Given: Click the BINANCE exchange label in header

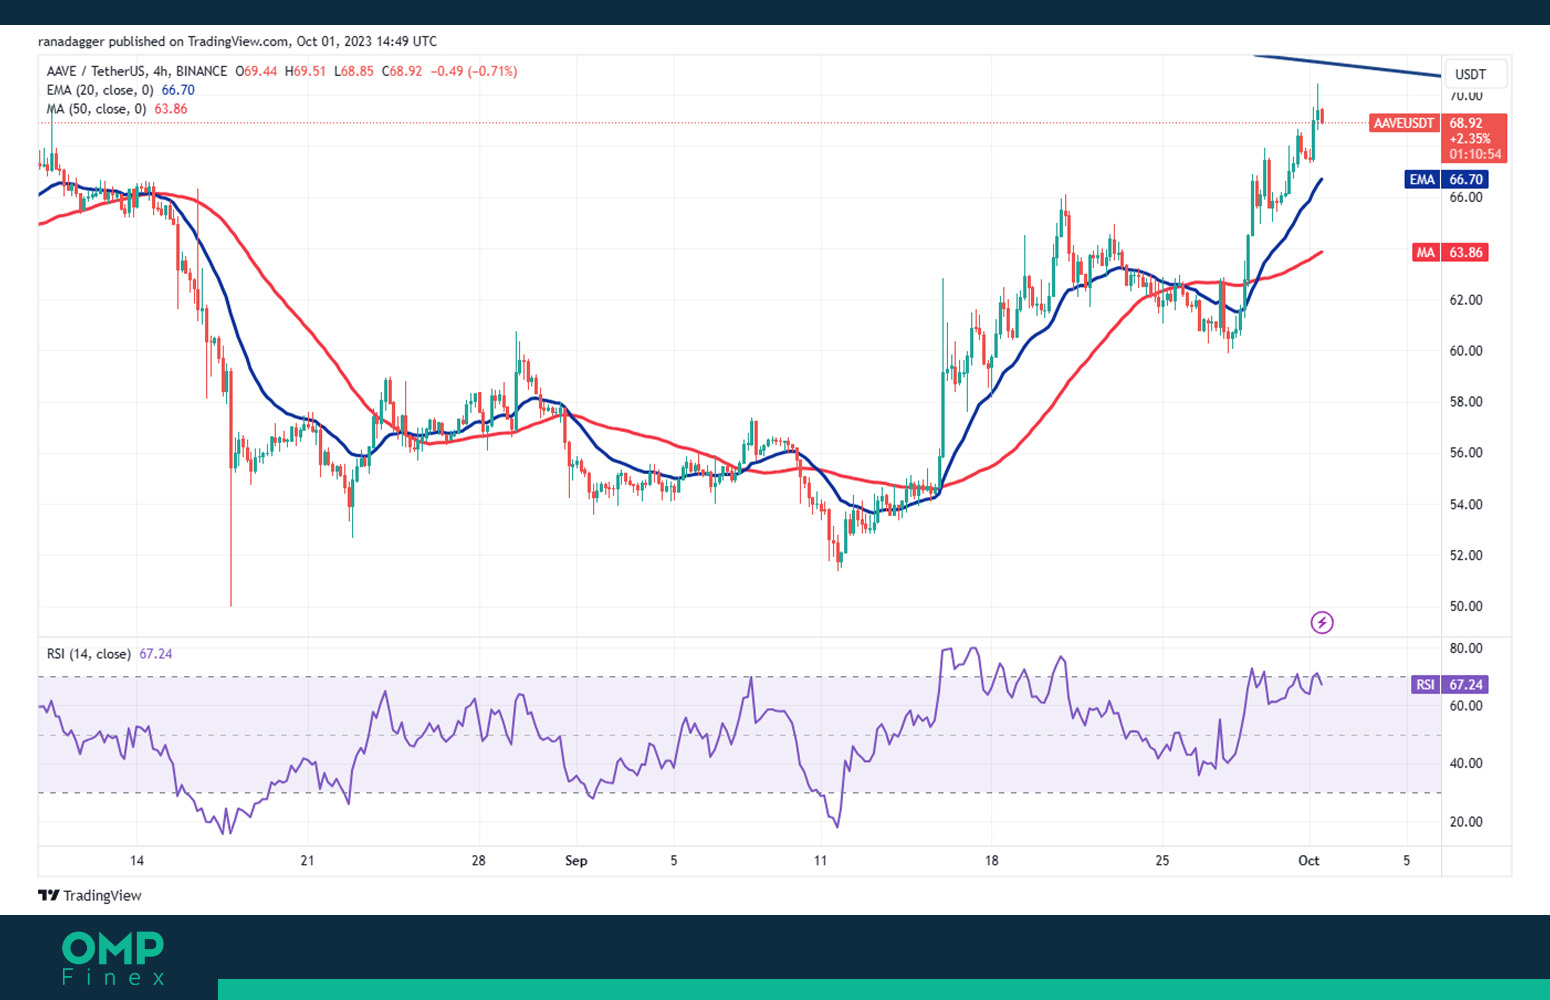Looking at the screenshot, I should click(201, 71).
